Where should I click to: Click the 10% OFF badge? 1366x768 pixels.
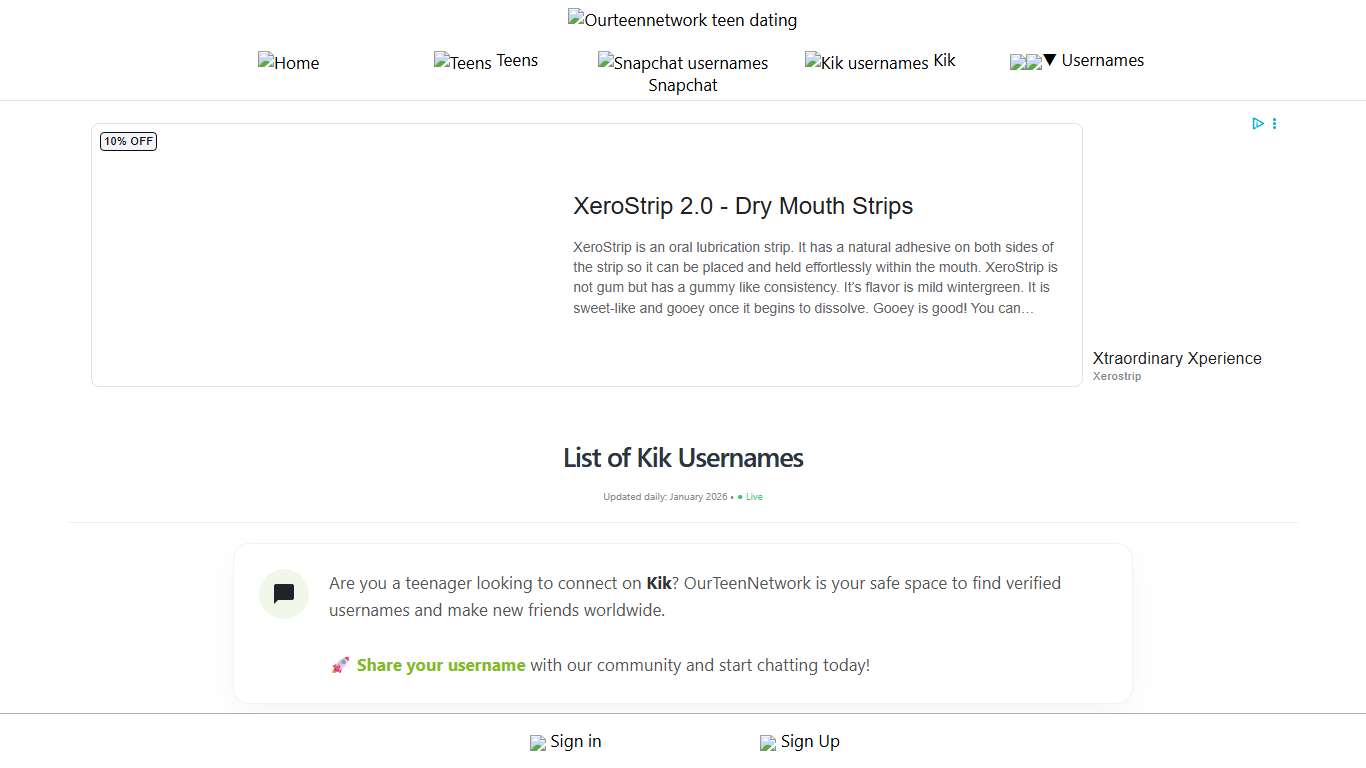point(128,141)
